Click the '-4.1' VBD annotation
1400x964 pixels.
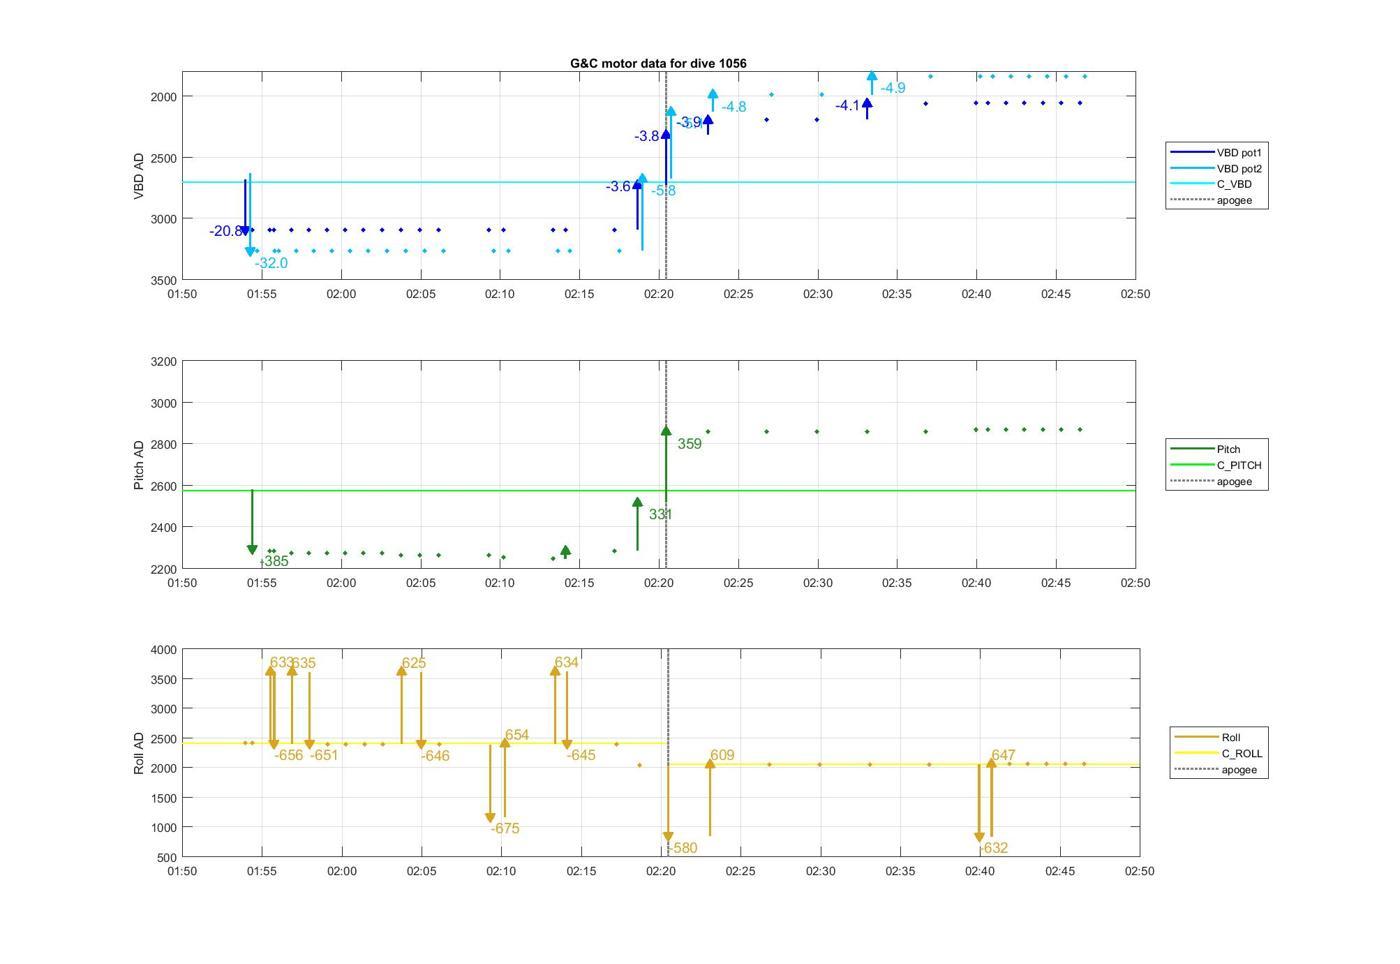848,105
